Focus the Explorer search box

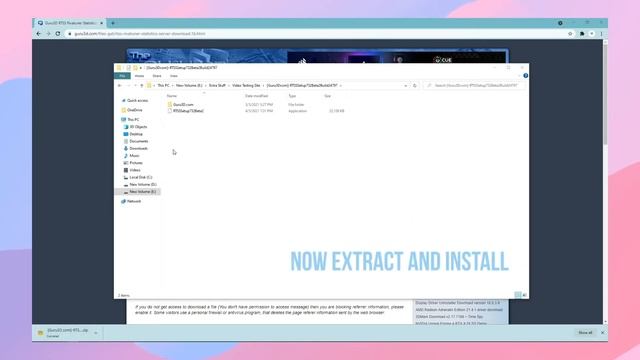(x=474, y=86)
